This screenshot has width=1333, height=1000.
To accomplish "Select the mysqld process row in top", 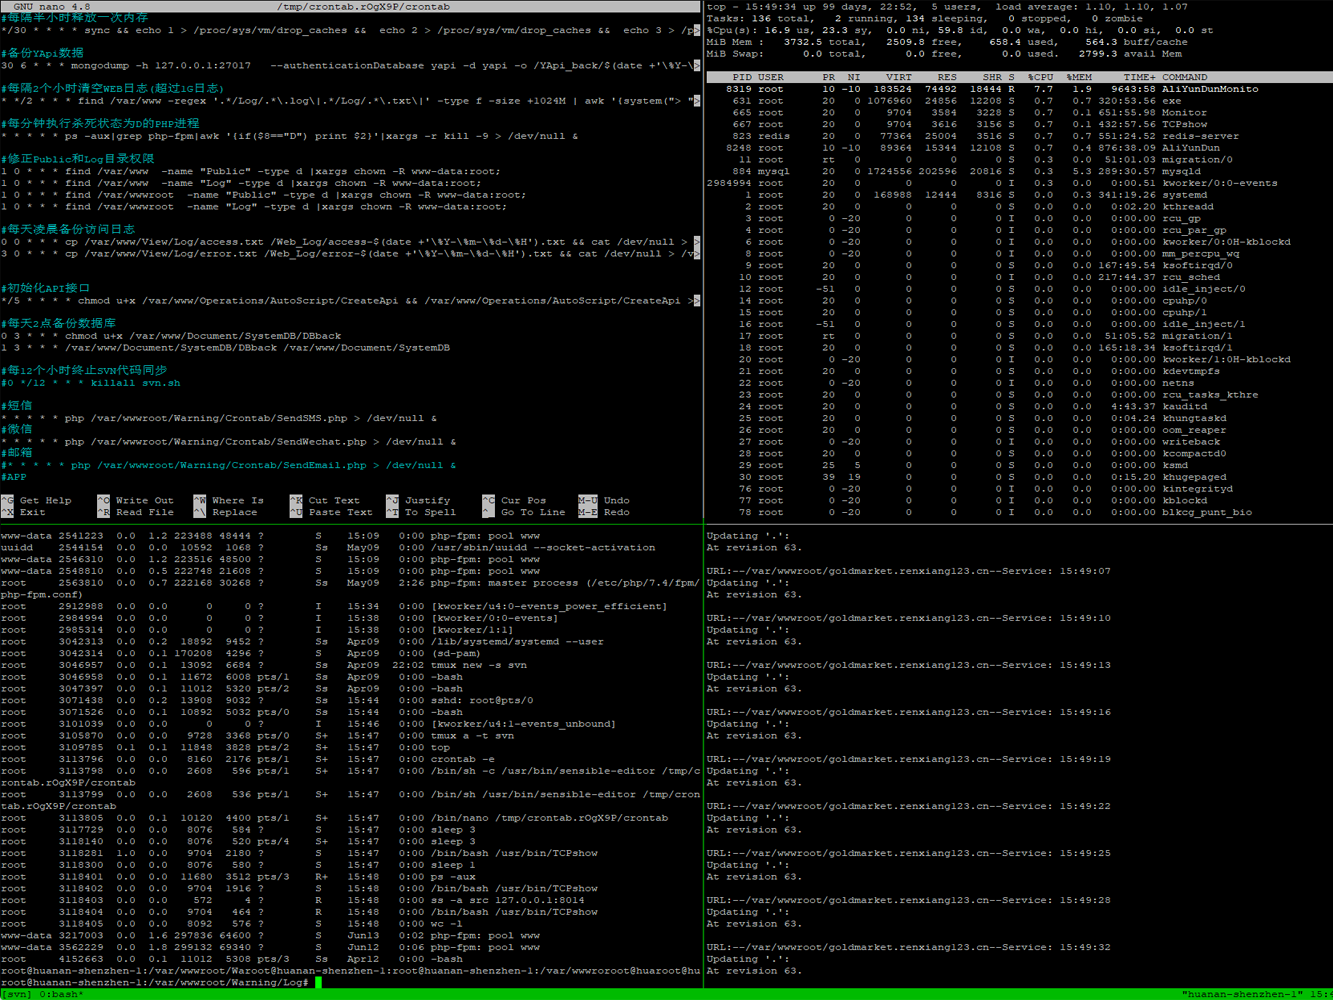I will [x=1020, y=171].
